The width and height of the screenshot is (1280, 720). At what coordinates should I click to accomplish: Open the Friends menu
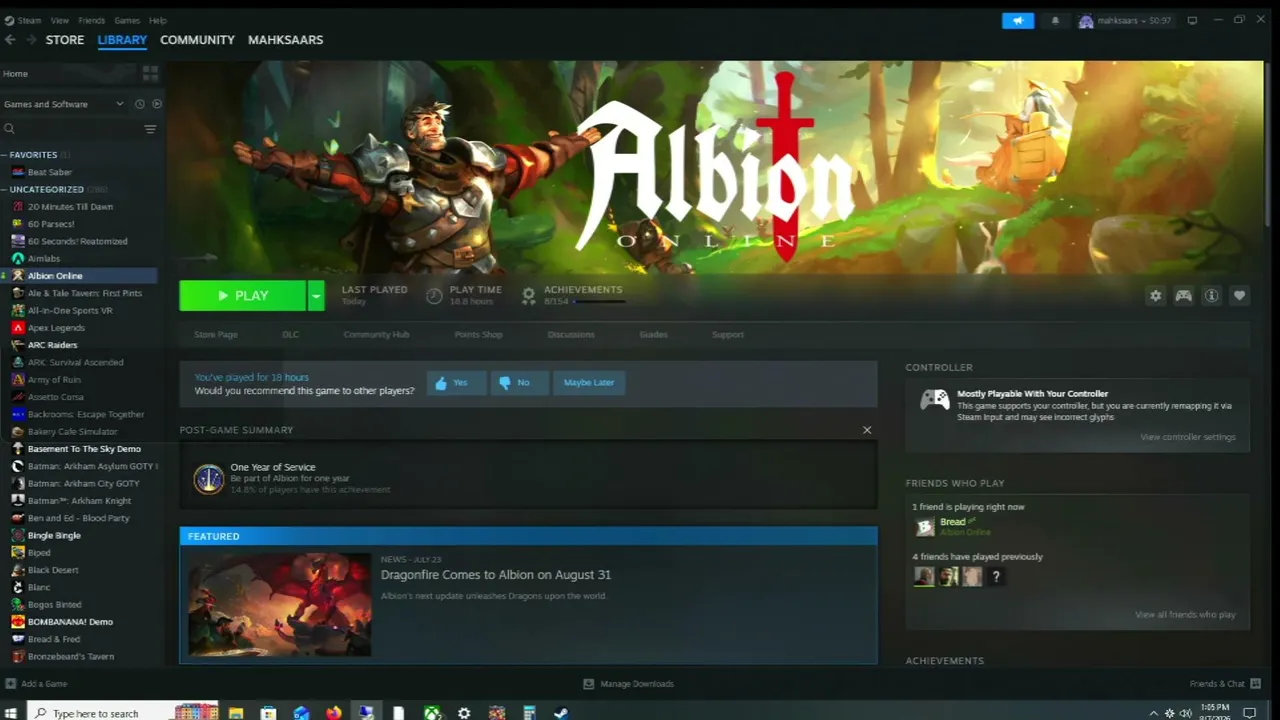coord(91,20)
